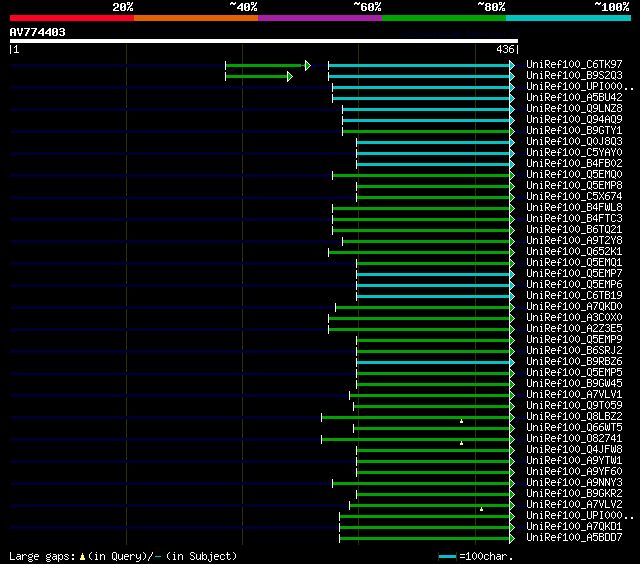Click the cyan ~100% legend color segment
The height and width of the screenshot is (564, 640).
[568, 18]
